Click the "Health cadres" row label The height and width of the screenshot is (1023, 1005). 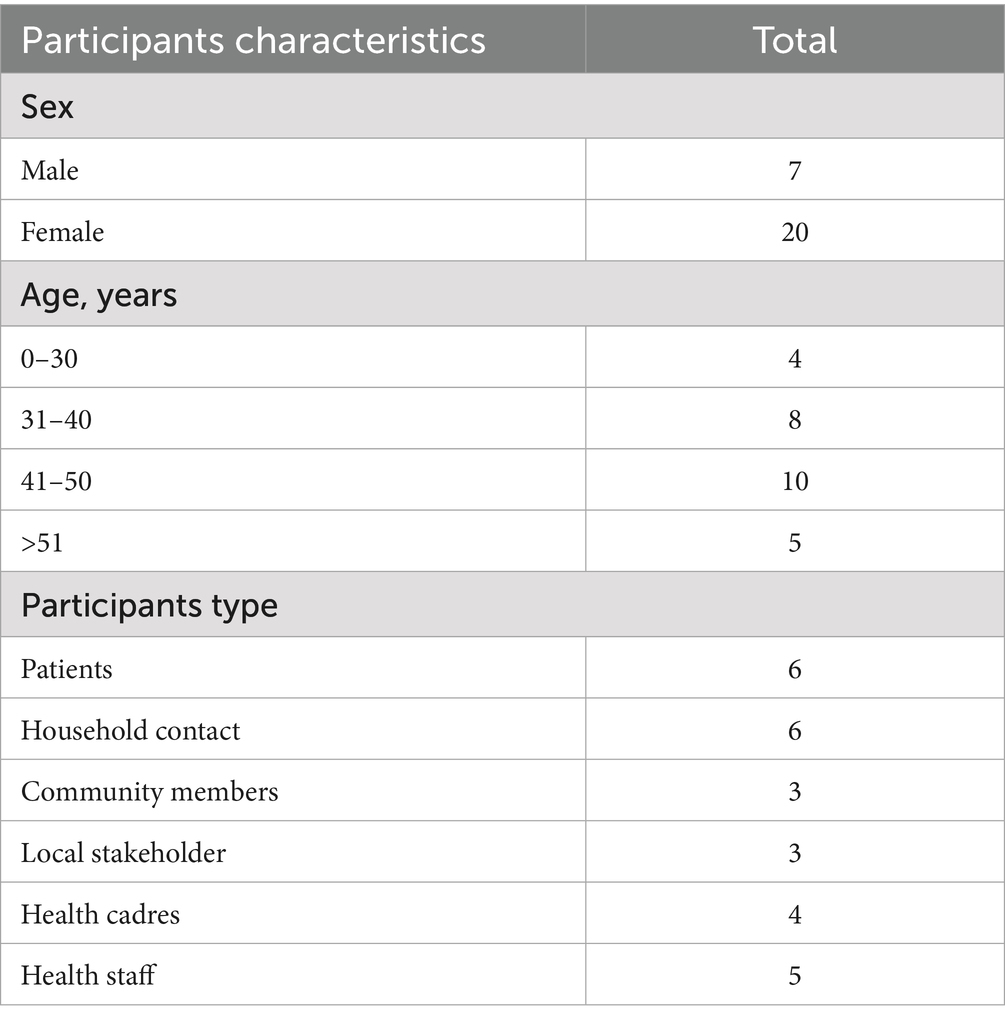pyautogui.click(x=100, y=915)
